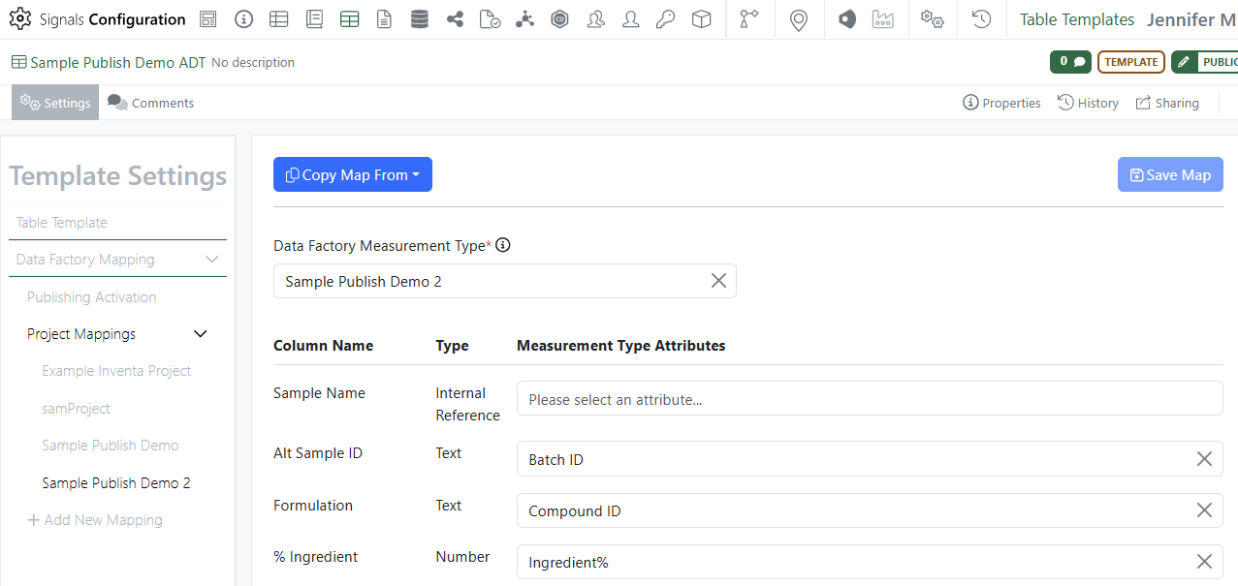Collapse the Data Factory Mapping section
Screen dimensions: 1238x586
(211, 259)
